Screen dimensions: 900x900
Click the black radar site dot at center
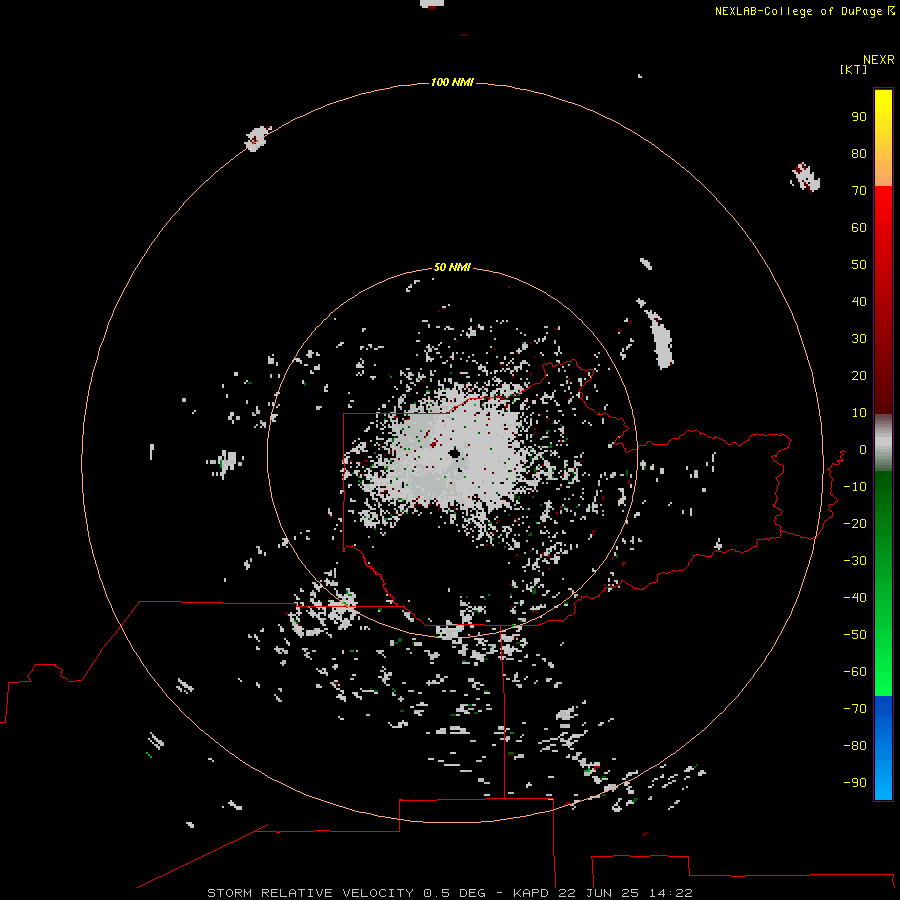pos(455,453)
